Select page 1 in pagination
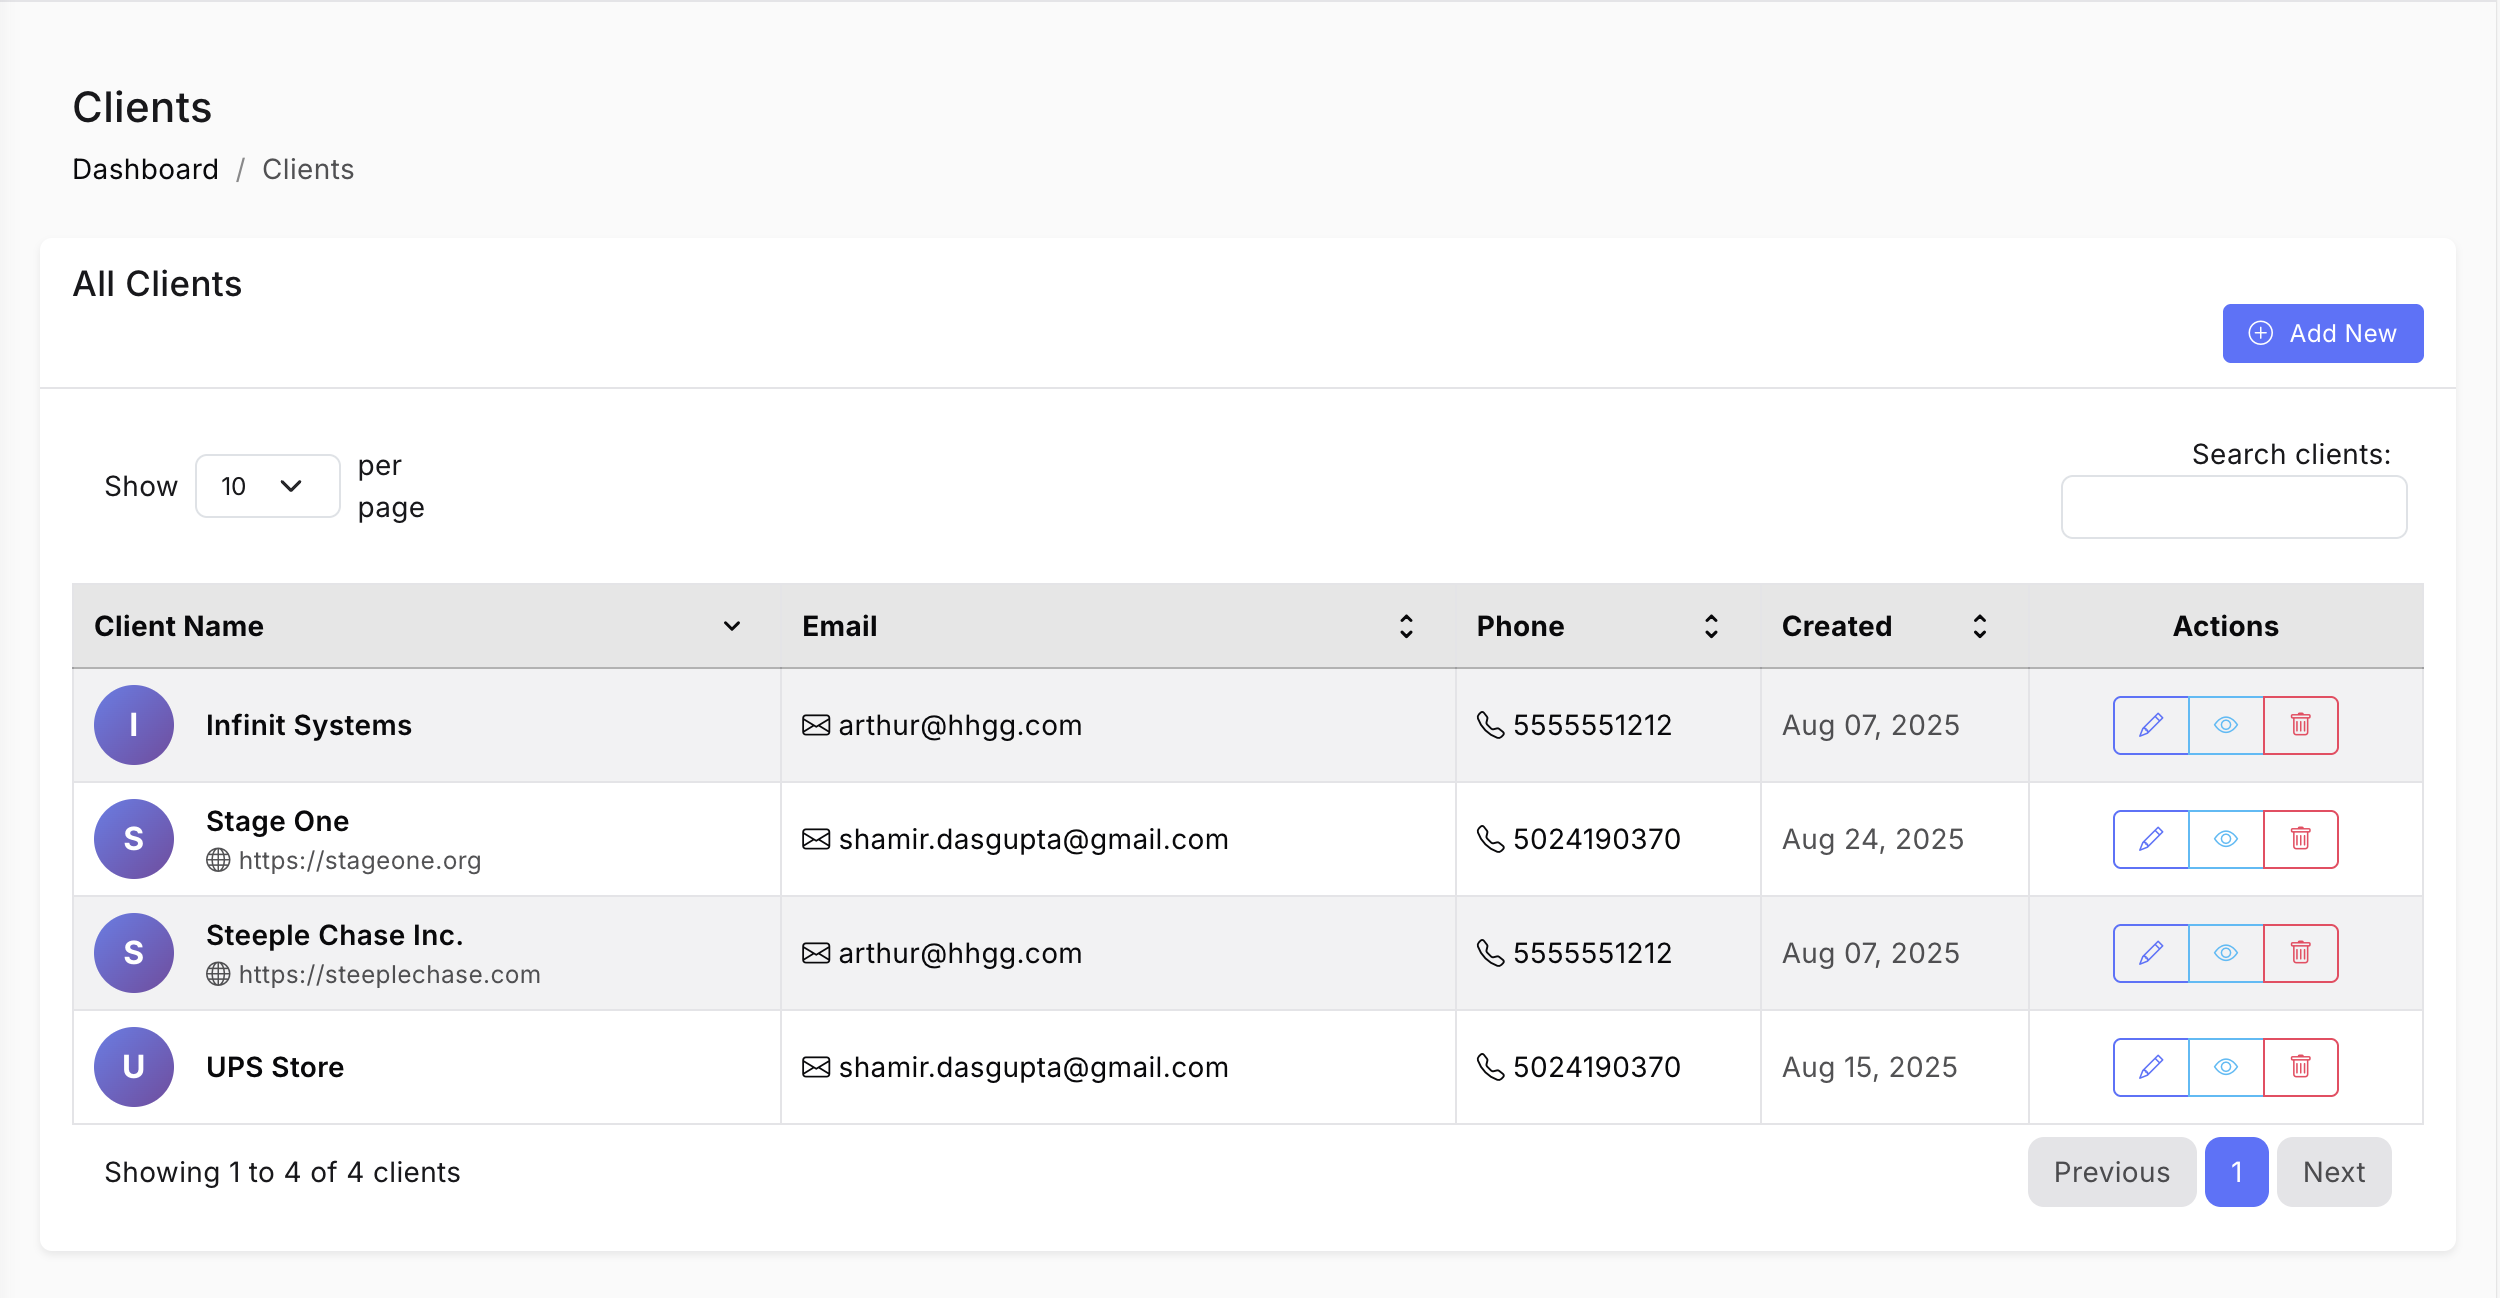This screenshot has width=2500, height=1298. 2236,1172
